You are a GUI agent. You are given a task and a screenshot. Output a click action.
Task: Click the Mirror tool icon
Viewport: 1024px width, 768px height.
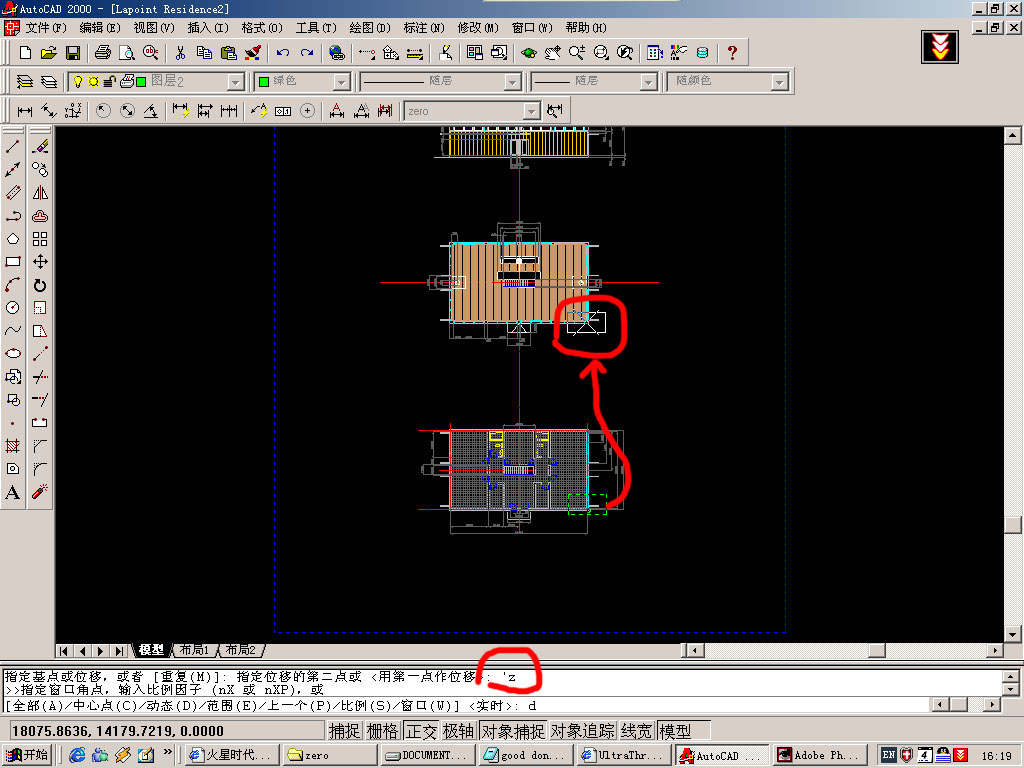tap(40, 193)
